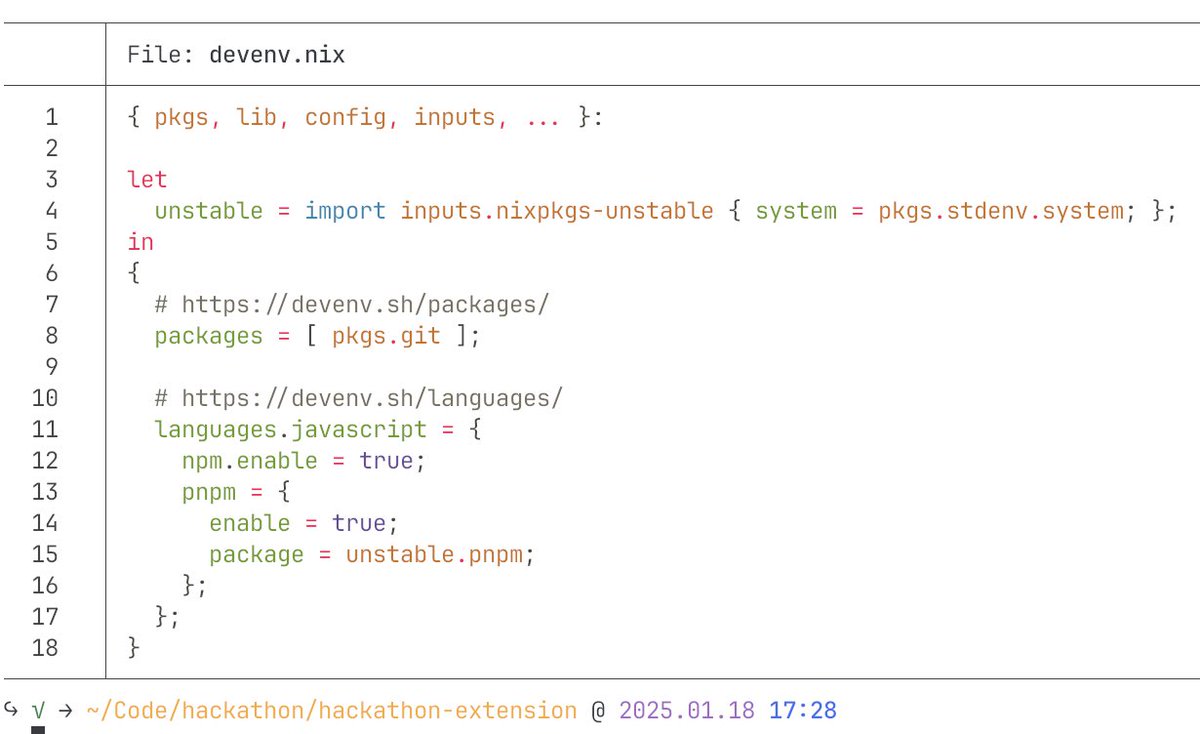This screenshot has width=1200, height=734.
Task: Click the prompt path ~/Code/hackathon/hackathon-extension
Action: point(331,711)
